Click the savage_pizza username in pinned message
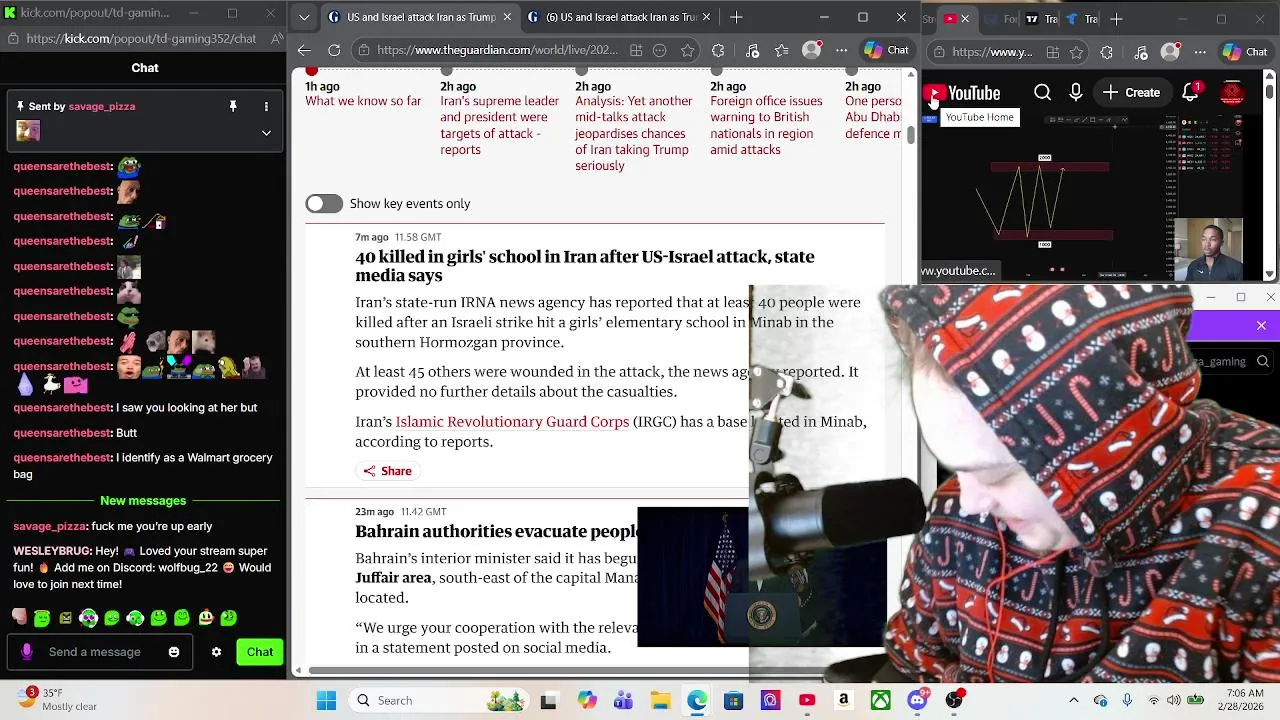The width and height of the screenshot is (1280, 720). [102, 106]
